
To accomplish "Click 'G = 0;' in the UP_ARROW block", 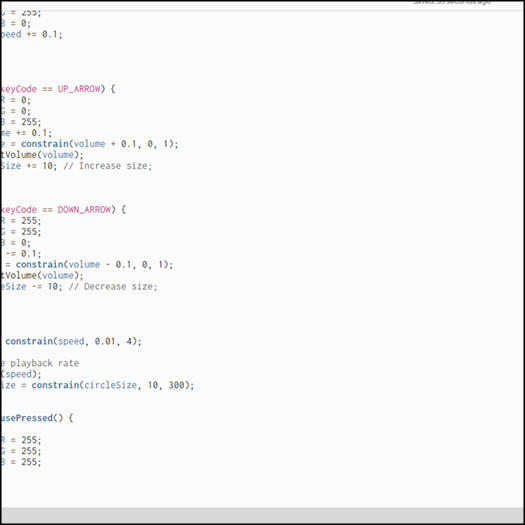I will (x=16, y=111).
